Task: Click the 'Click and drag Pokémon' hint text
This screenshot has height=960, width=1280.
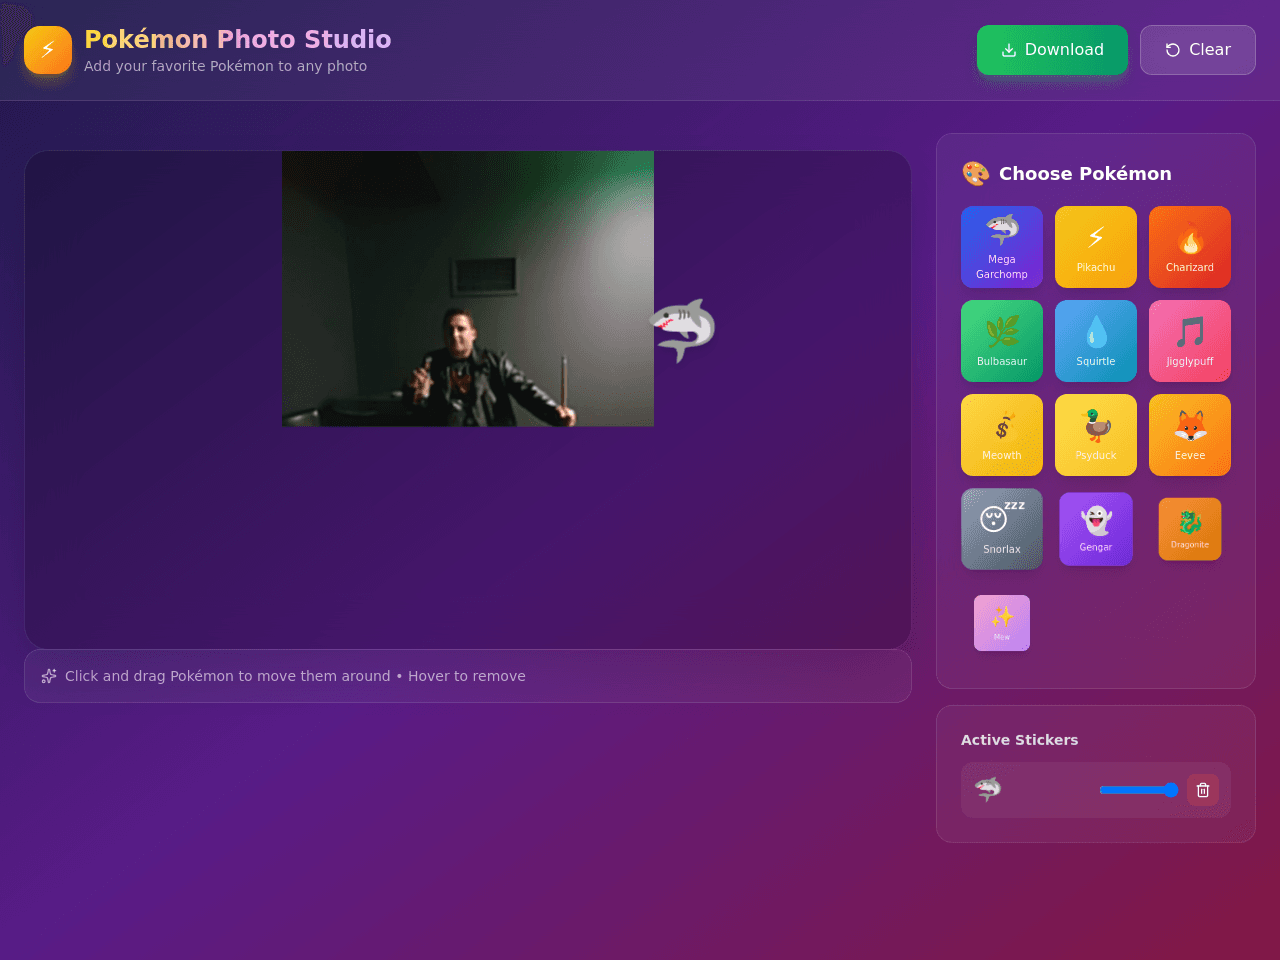Action: pyautogui.click(x=295, y=676)
